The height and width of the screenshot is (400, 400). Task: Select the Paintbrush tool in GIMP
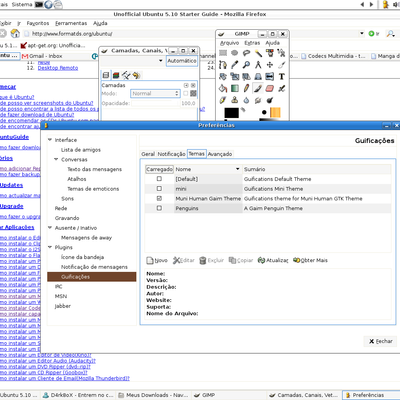258,88
